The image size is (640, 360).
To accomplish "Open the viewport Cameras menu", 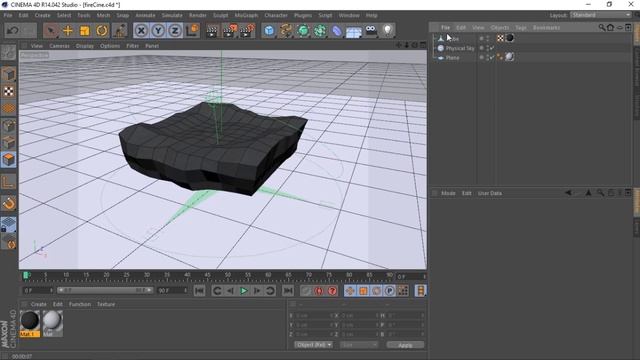I will click(59, 46).
